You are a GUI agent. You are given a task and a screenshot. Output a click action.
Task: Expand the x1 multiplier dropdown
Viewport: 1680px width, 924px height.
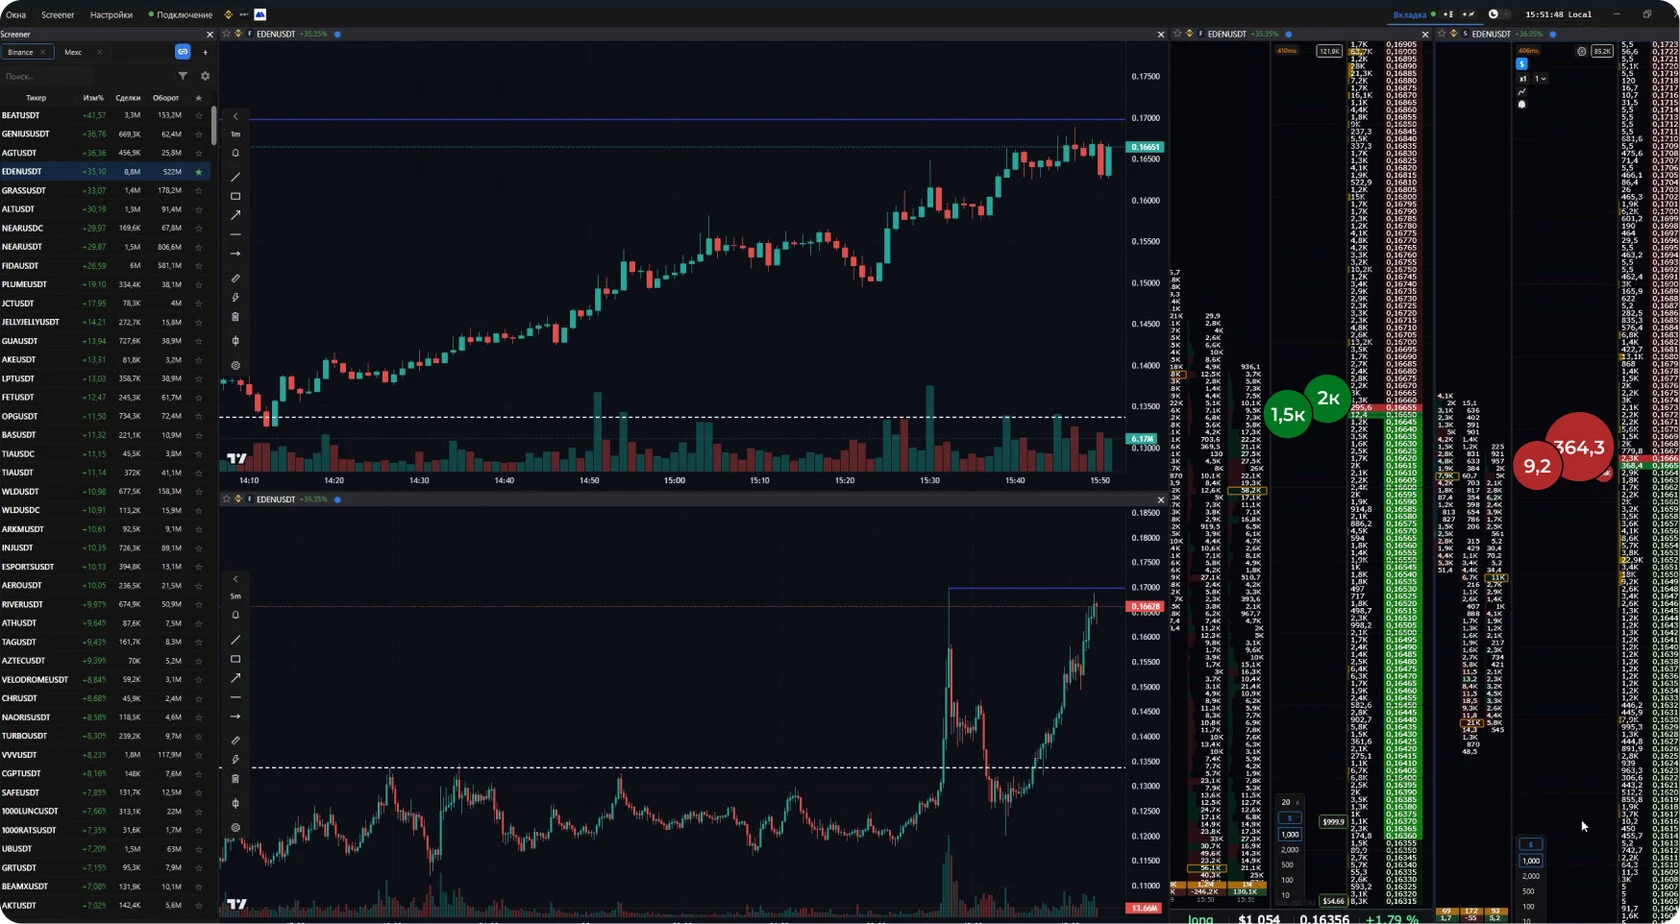click(1541, 78)
